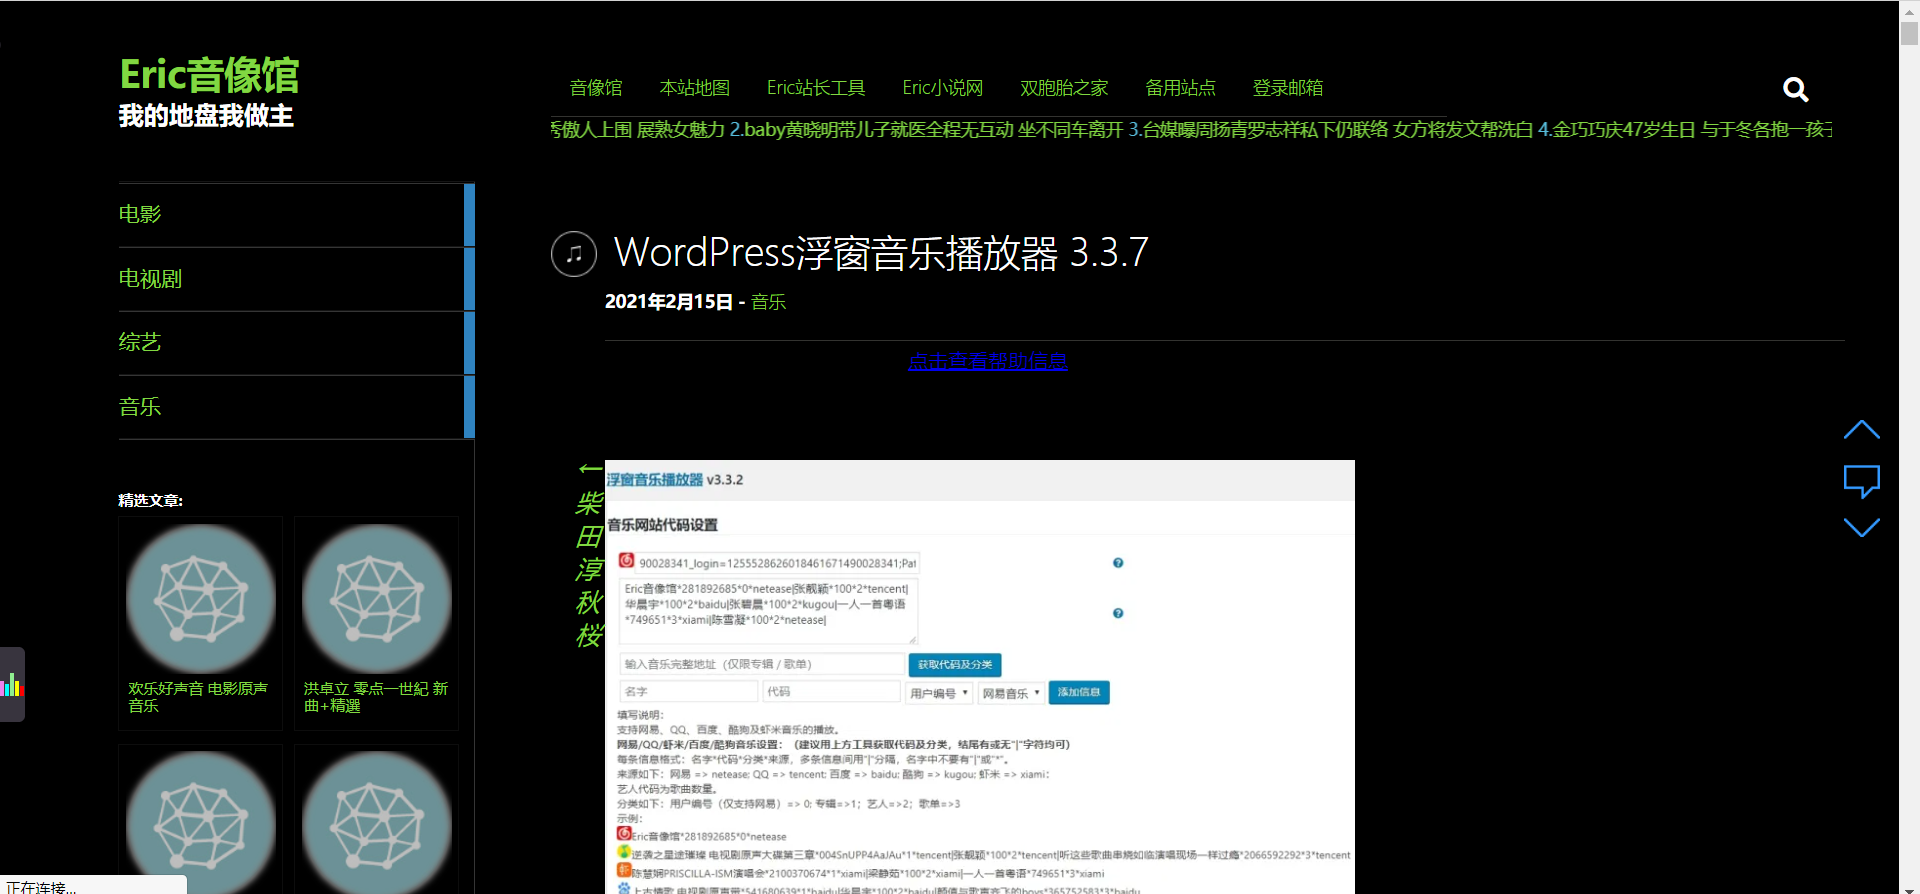Click 我的地盘我做主 tagline

(x=206, y=116)
